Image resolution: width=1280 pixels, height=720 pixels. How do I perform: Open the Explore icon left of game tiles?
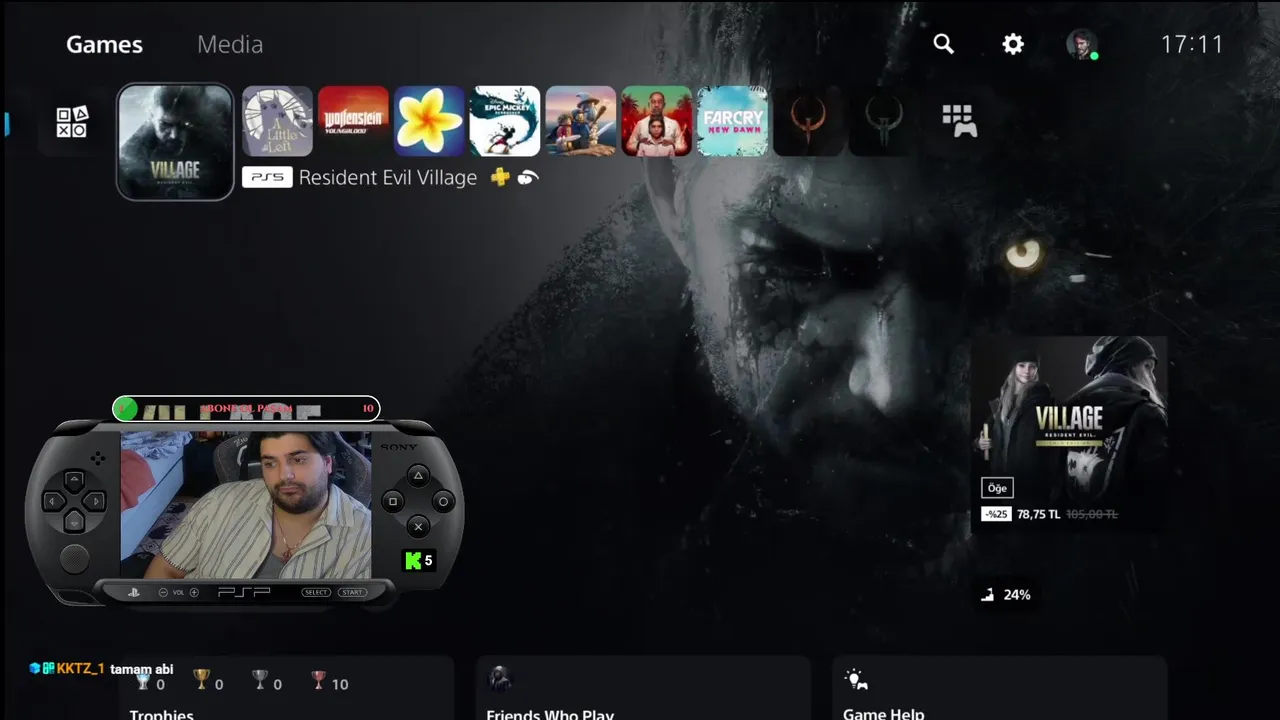72,122
